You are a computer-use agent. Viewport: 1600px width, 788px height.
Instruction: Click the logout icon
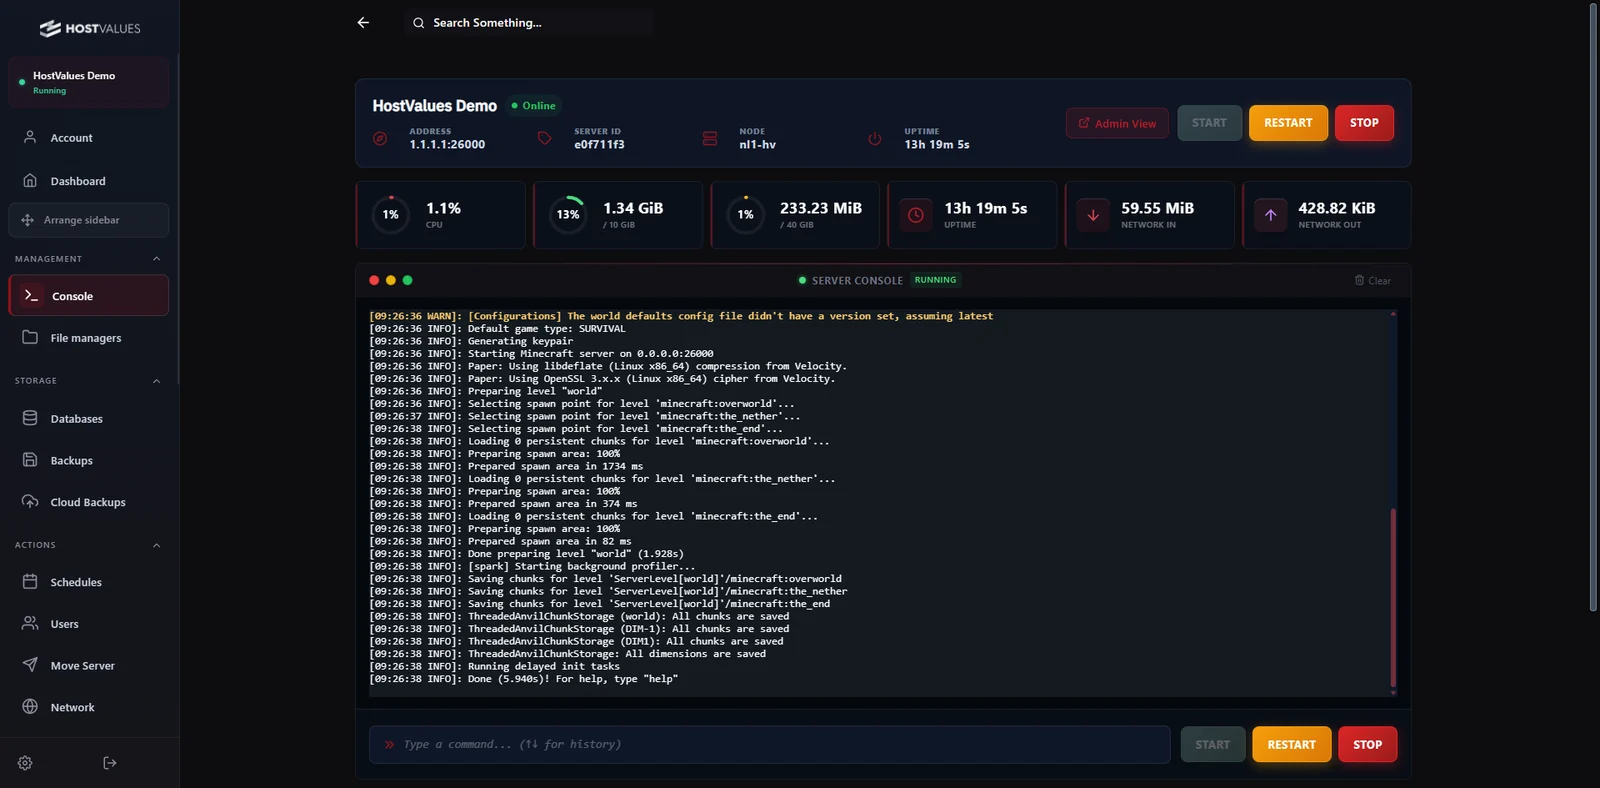point(110,763)
